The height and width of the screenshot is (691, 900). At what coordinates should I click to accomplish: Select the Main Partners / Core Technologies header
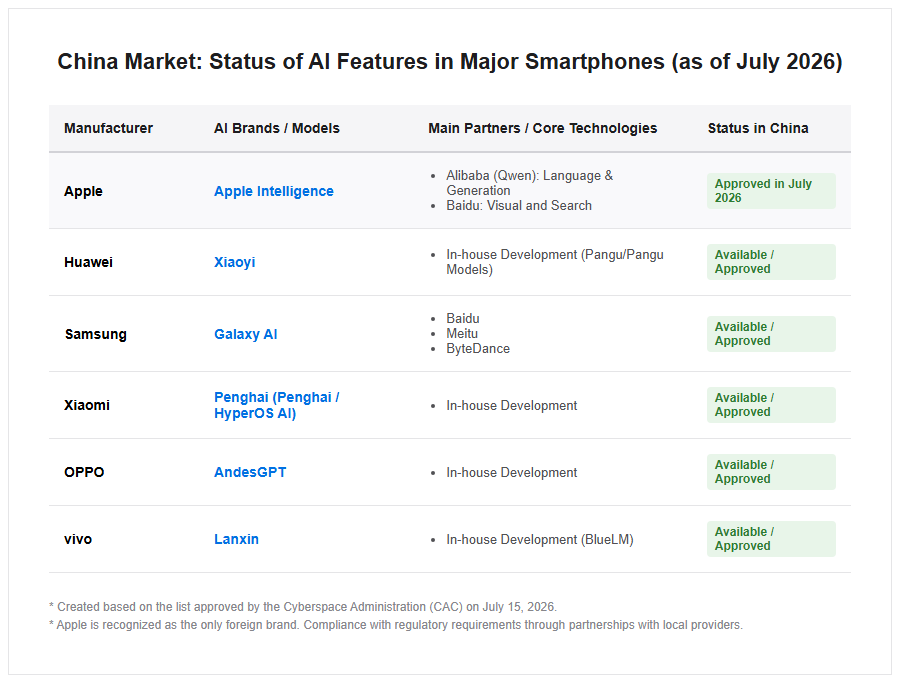click(542, 128)
